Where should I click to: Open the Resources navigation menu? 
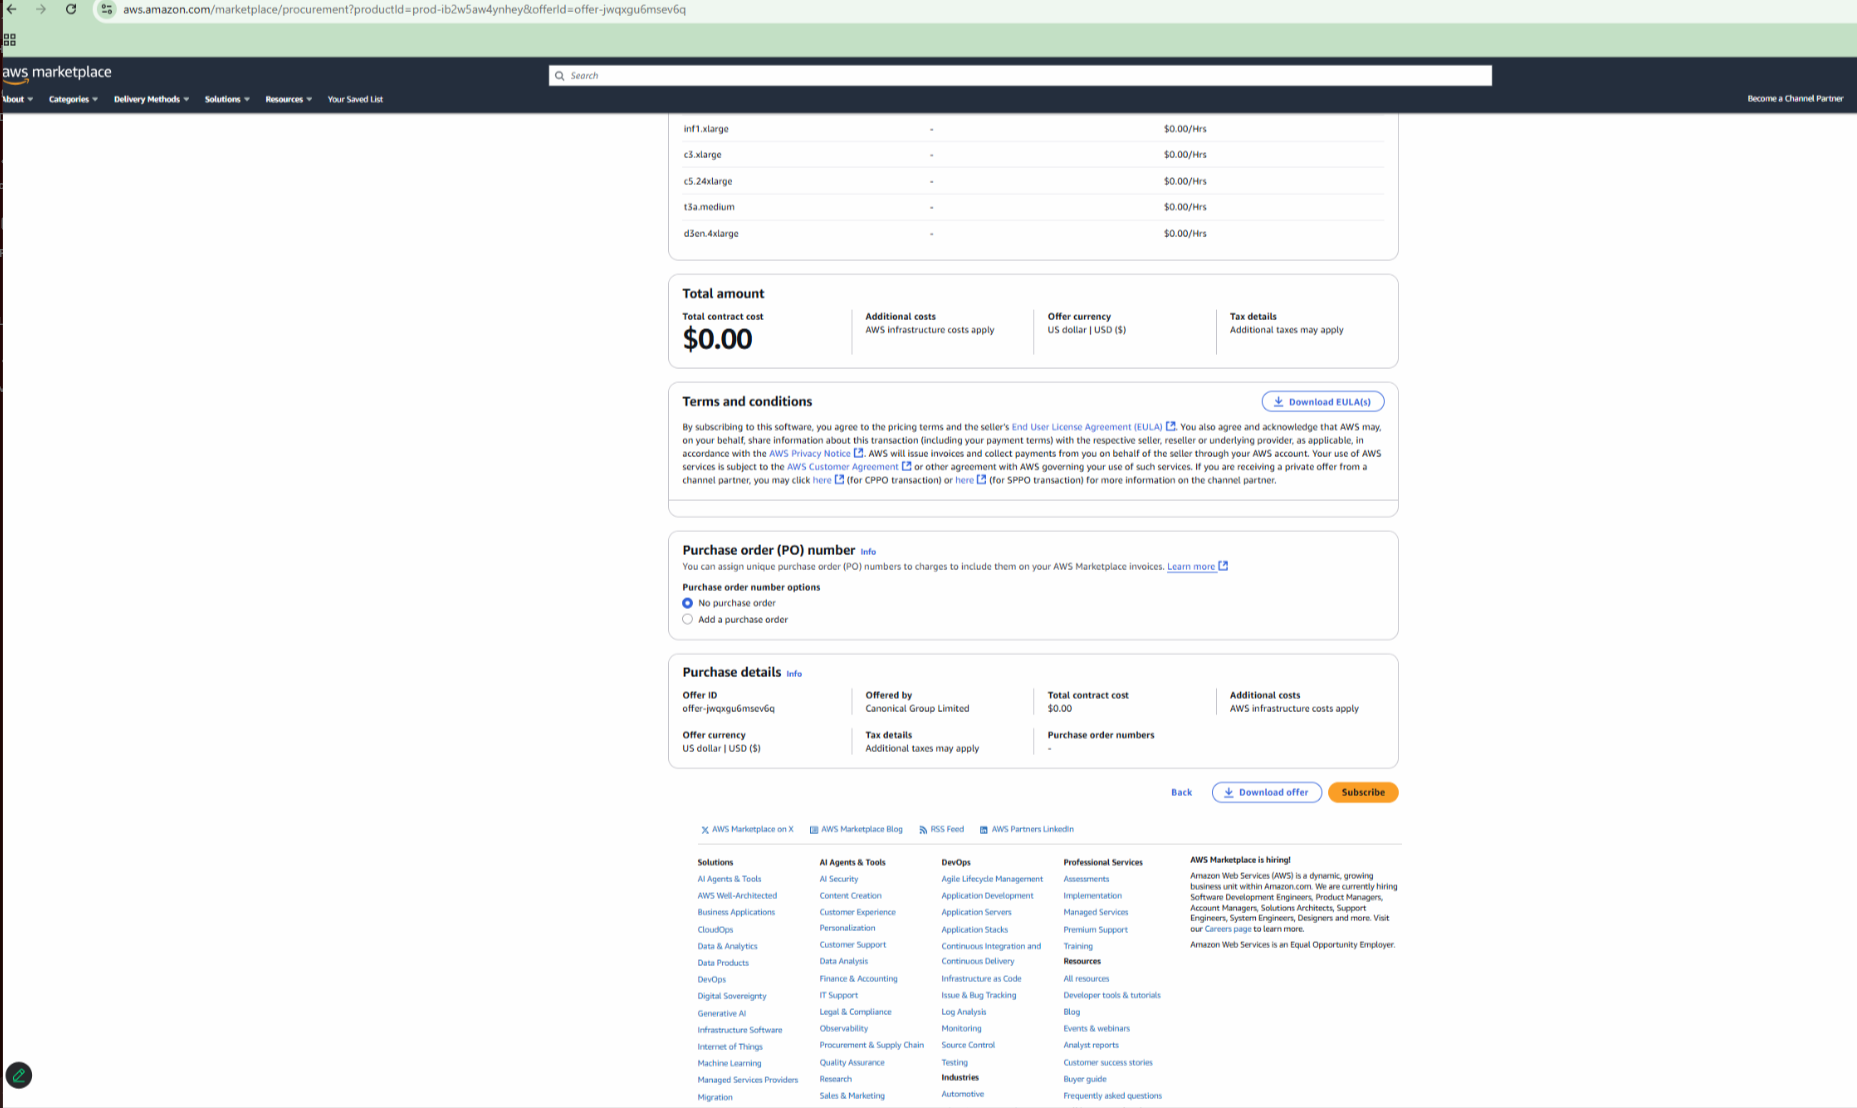[x=288, y=99]
